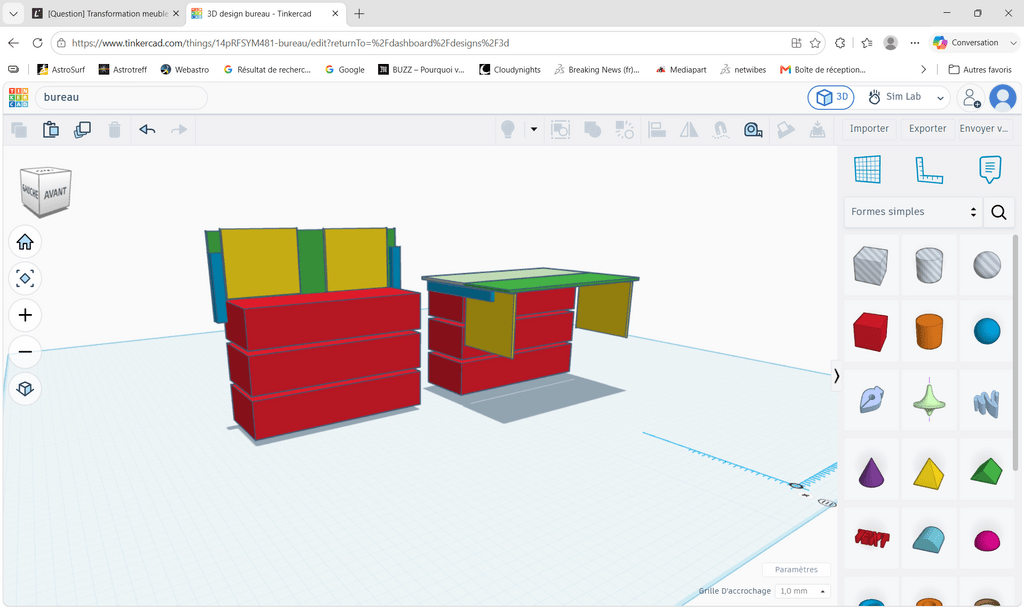Select the Fit all in view icon

tap(25, 279)
